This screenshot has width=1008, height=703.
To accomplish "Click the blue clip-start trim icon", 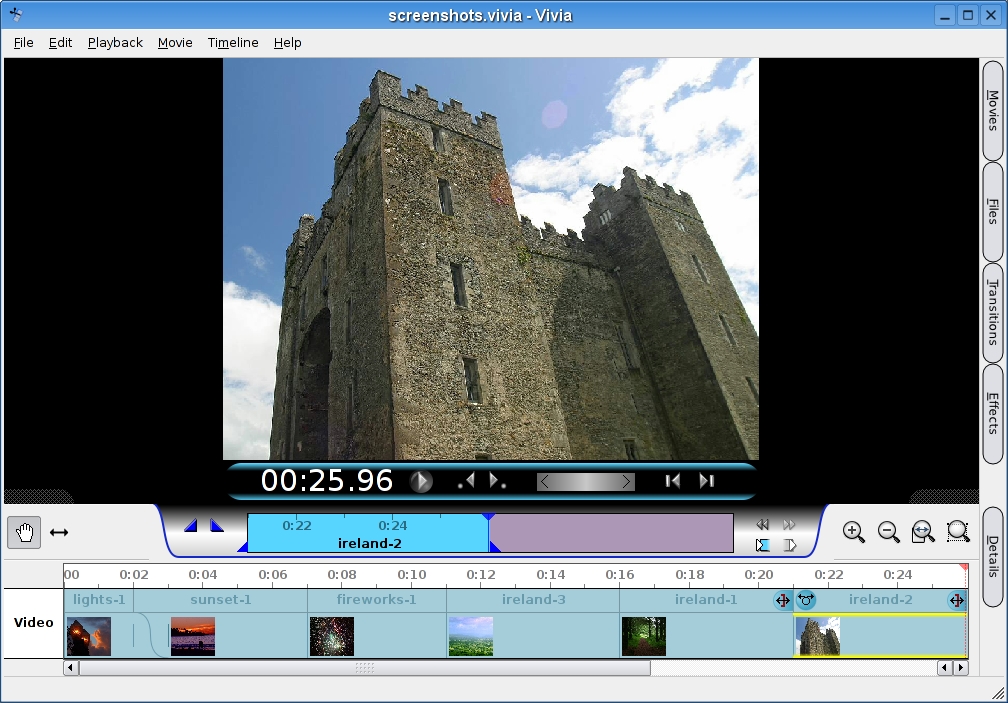I will pyautogui.click(x=762, y=545).
